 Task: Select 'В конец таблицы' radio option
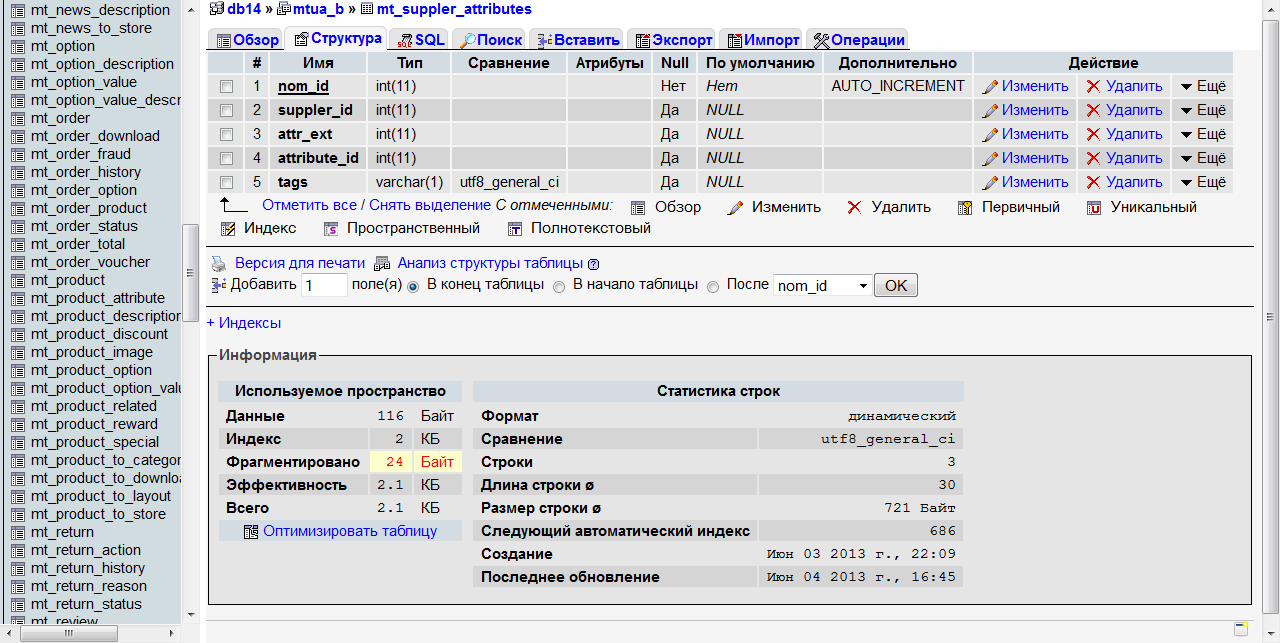pyautogui.click(x=413, y=286)
